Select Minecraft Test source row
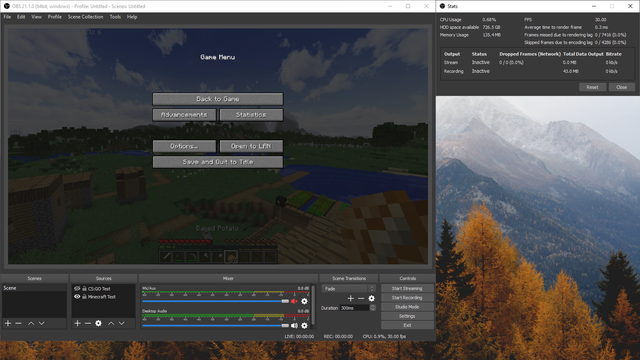Viewport: 640px width, 360px height. point(103,297)
